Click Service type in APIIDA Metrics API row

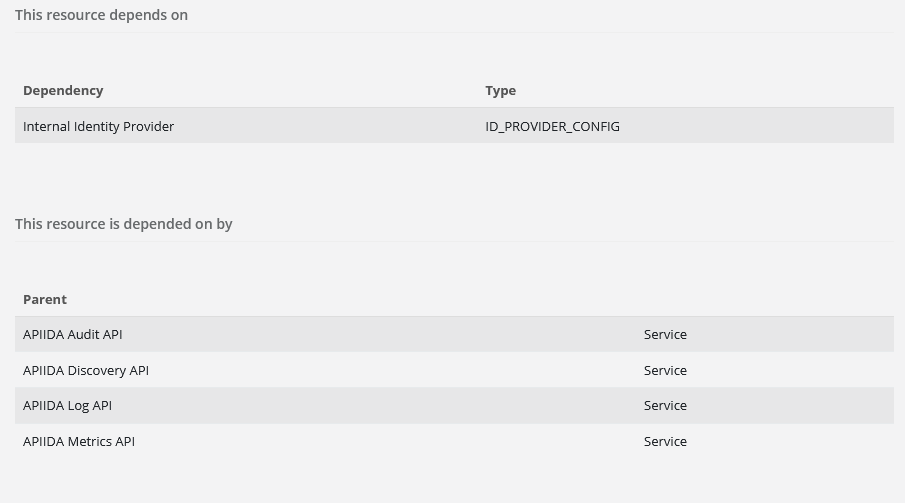[665, 441]
